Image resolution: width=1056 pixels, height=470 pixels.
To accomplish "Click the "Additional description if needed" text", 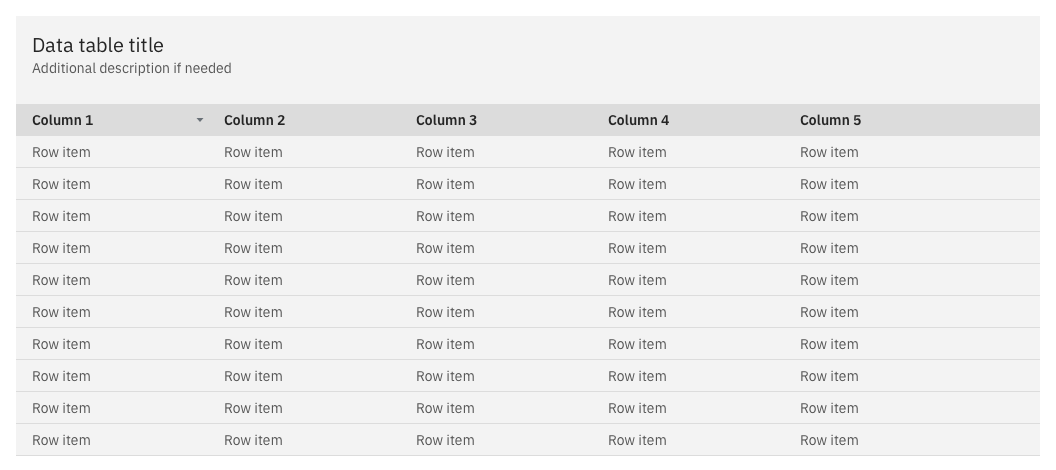I will coord(132,68).
